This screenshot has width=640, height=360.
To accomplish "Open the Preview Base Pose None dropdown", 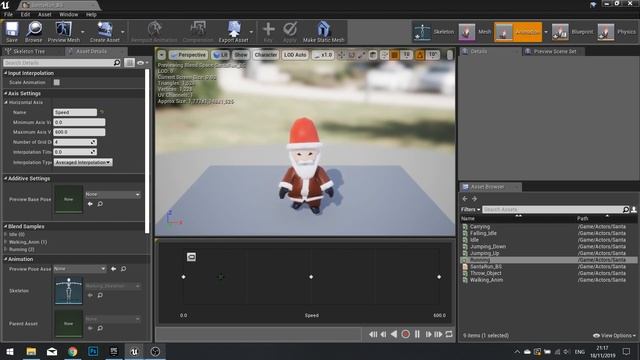I will (113, 194).
